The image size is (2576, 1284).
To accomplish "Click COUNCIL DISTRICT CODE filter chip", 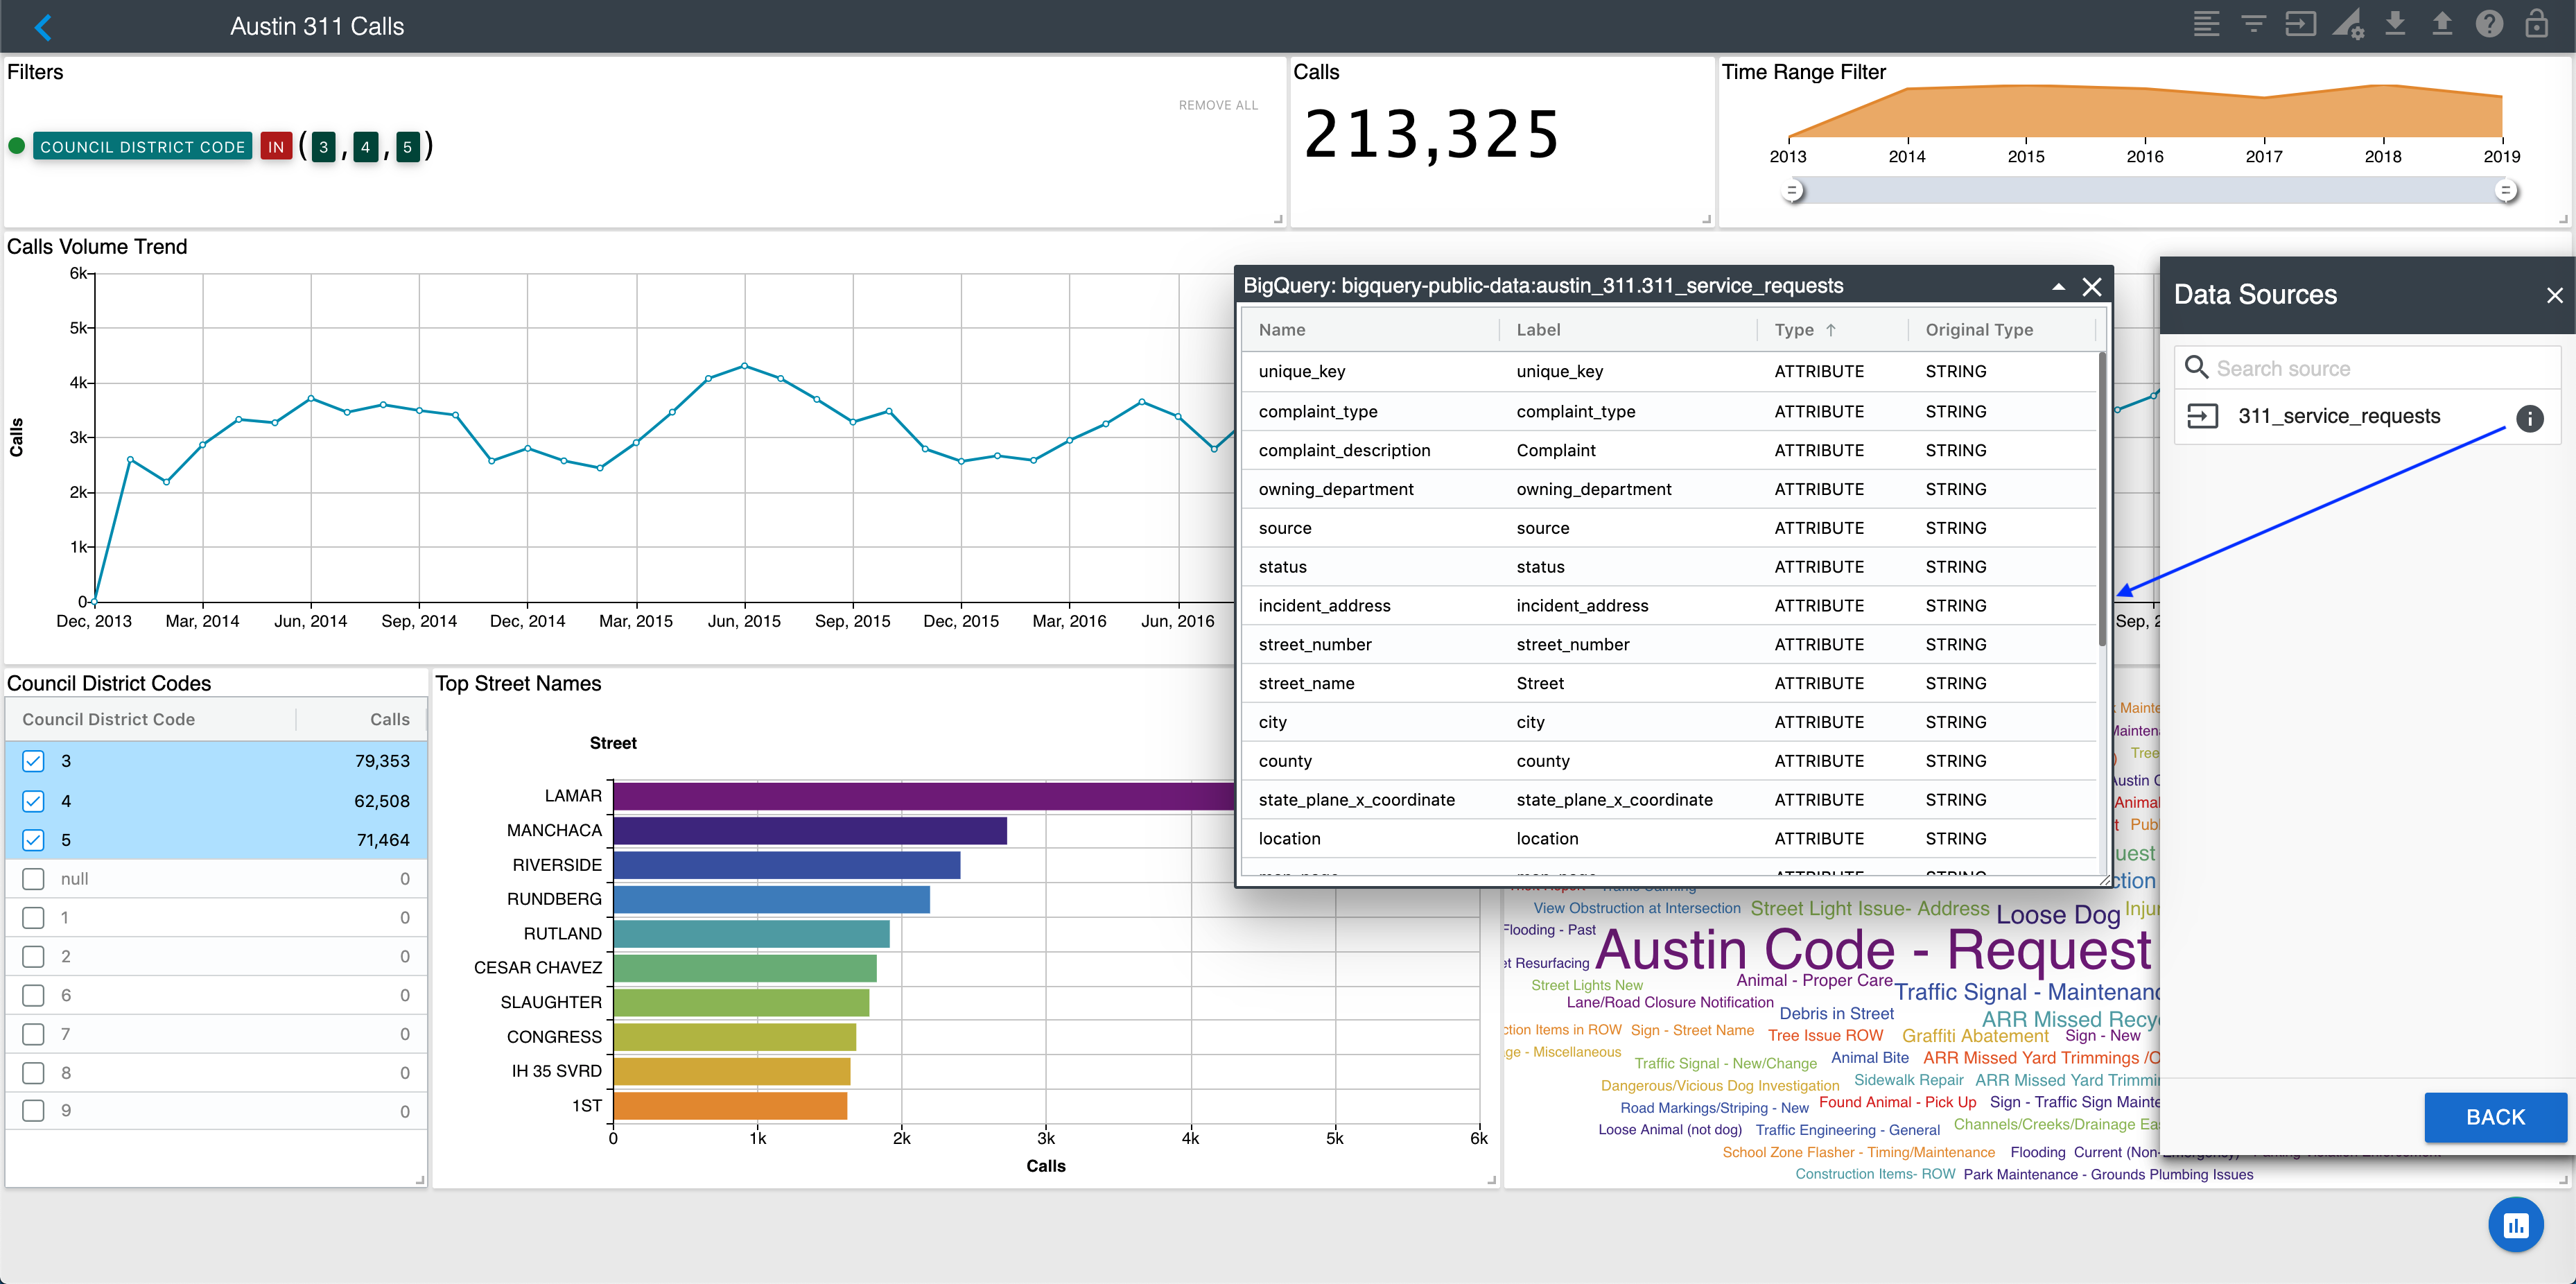I will point(142,146).
